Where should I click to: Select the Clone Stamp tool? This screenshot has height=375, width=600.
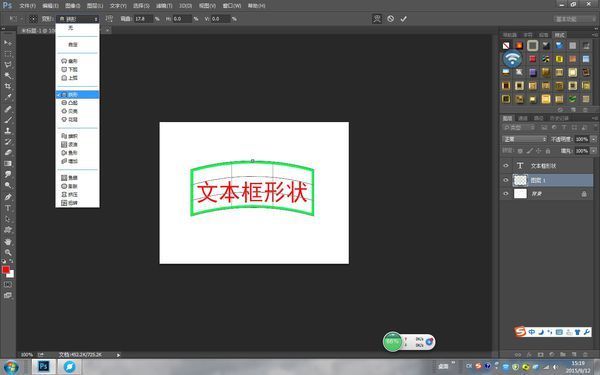[x=8, y=131]
